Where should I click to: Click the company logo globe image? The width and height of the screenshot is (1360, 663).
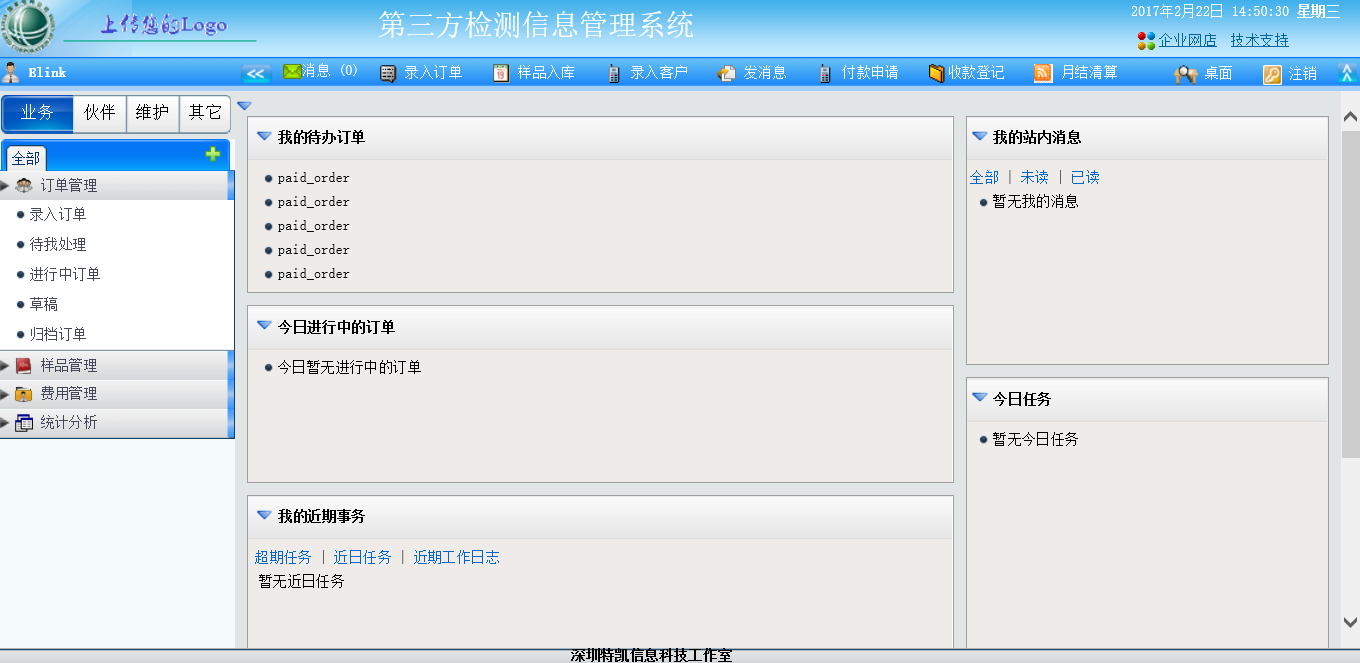pos(27,27)
